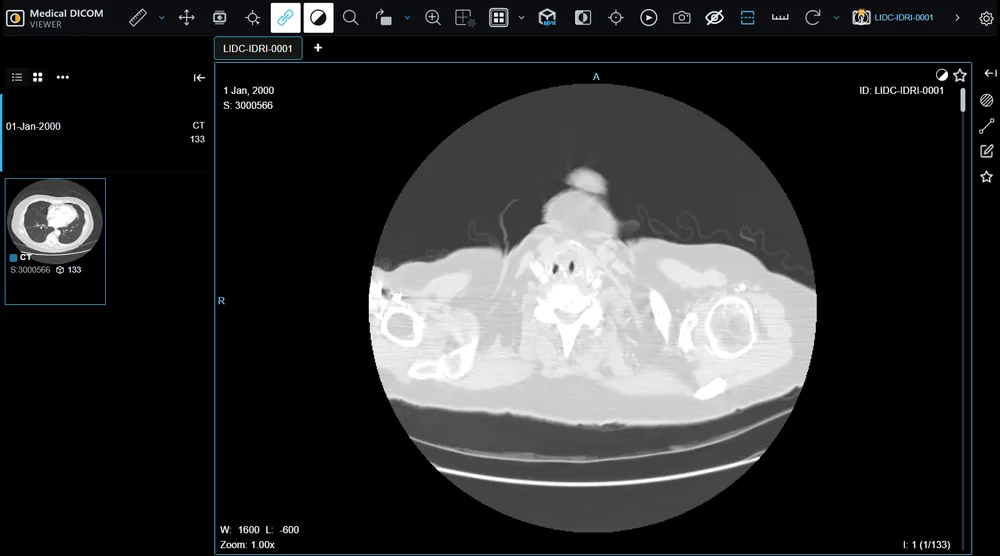Click the hatched circle icon in right sidebar
Image resolution: width=1000 pixels, height=556 pixels.
tap(987, 100)
